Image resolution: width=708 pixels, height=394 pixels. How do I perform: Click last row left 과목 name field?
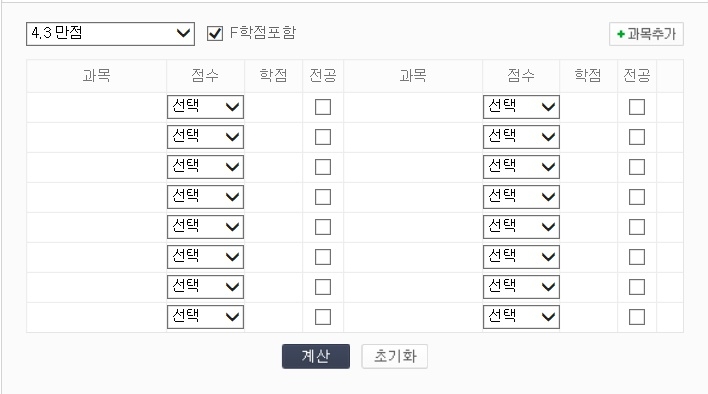[96, 317]
